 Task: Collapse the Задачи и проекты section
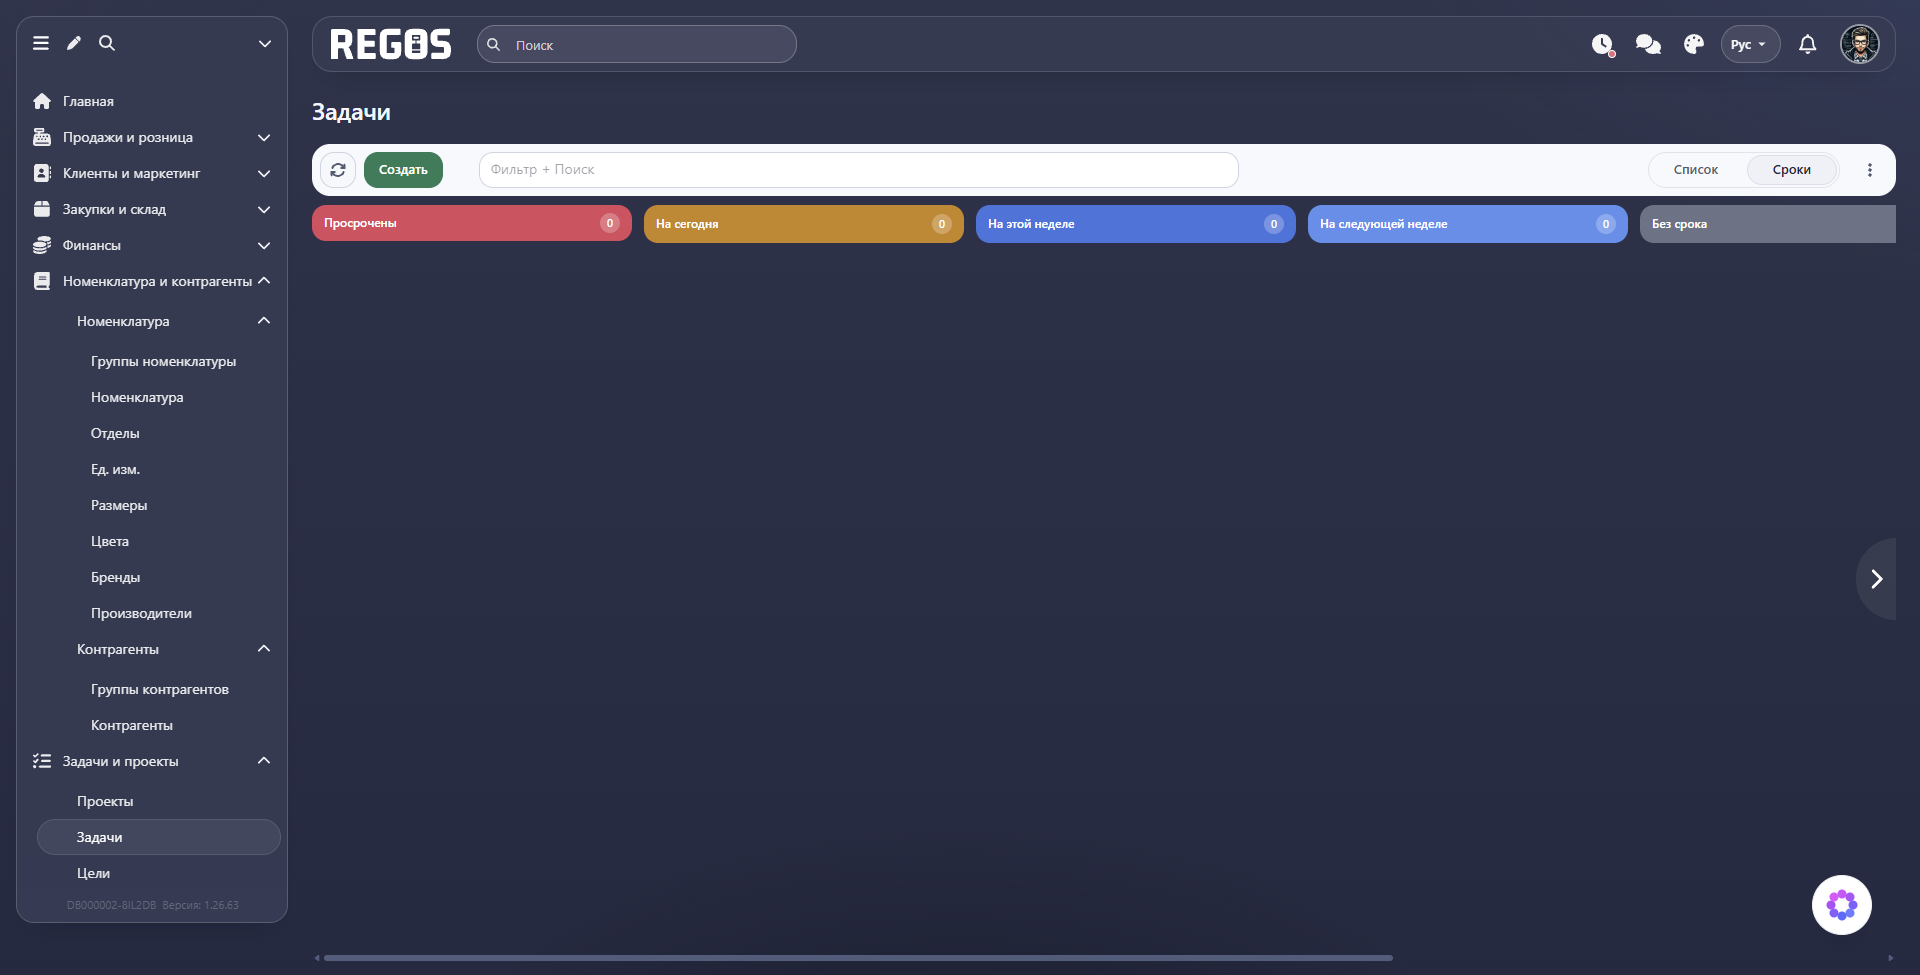[152, 761]
